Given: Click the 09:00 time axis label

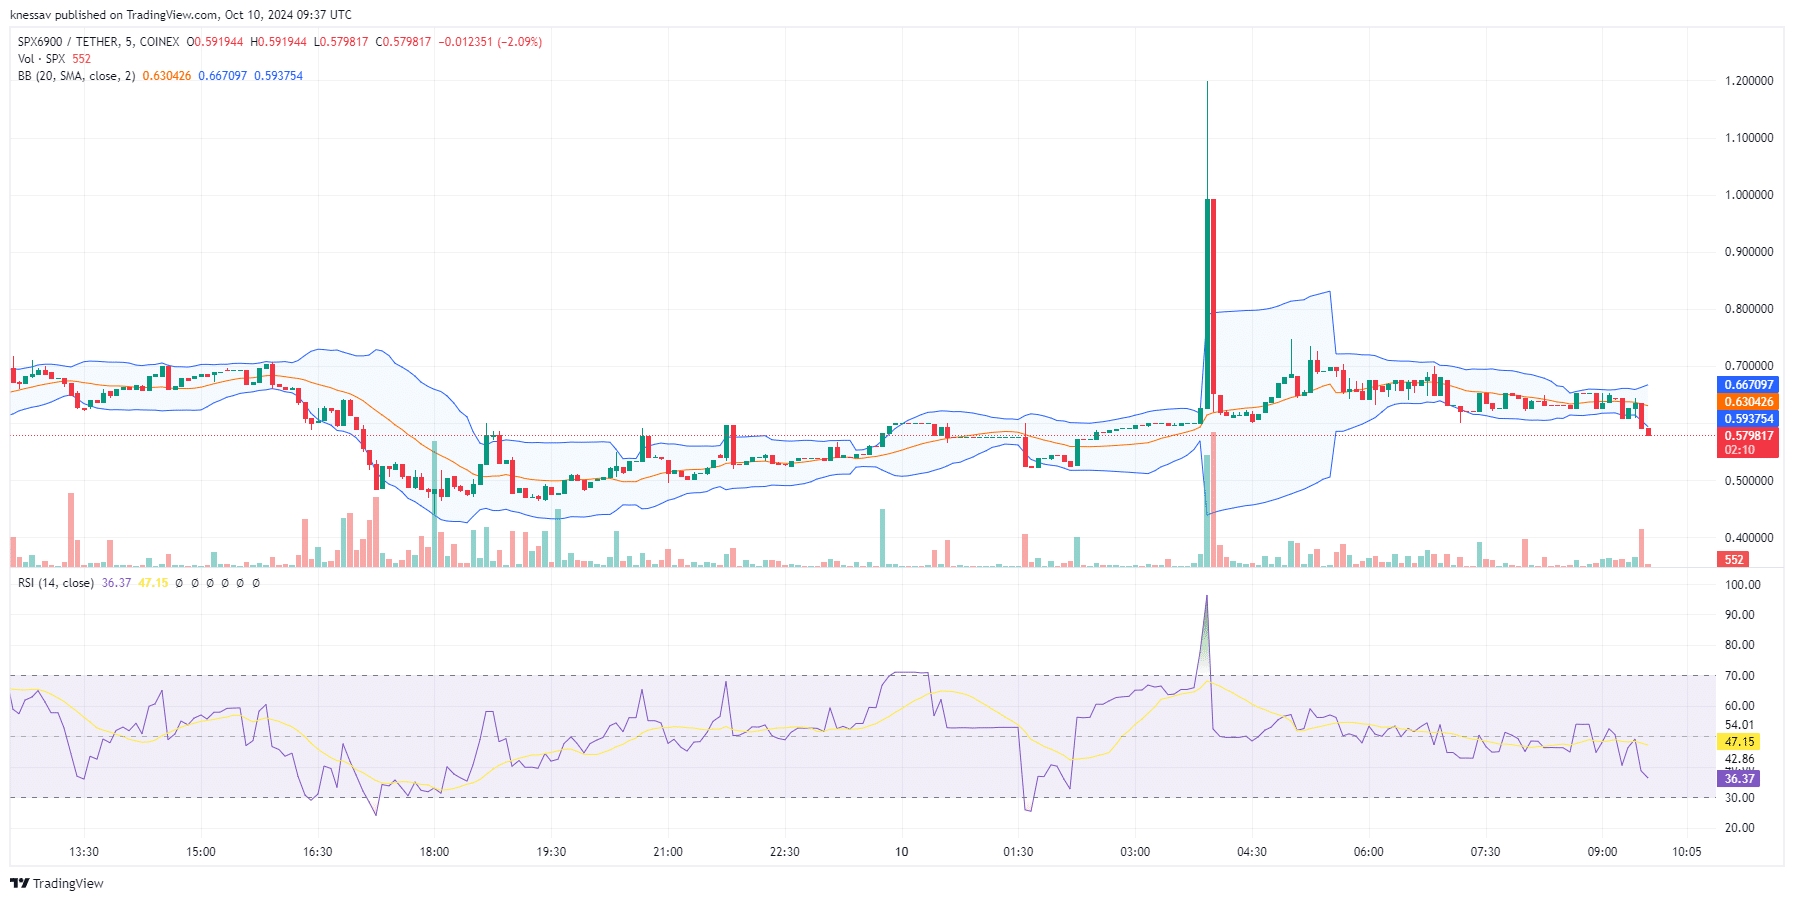Looking at the screenshot, I should (1602, 852).
